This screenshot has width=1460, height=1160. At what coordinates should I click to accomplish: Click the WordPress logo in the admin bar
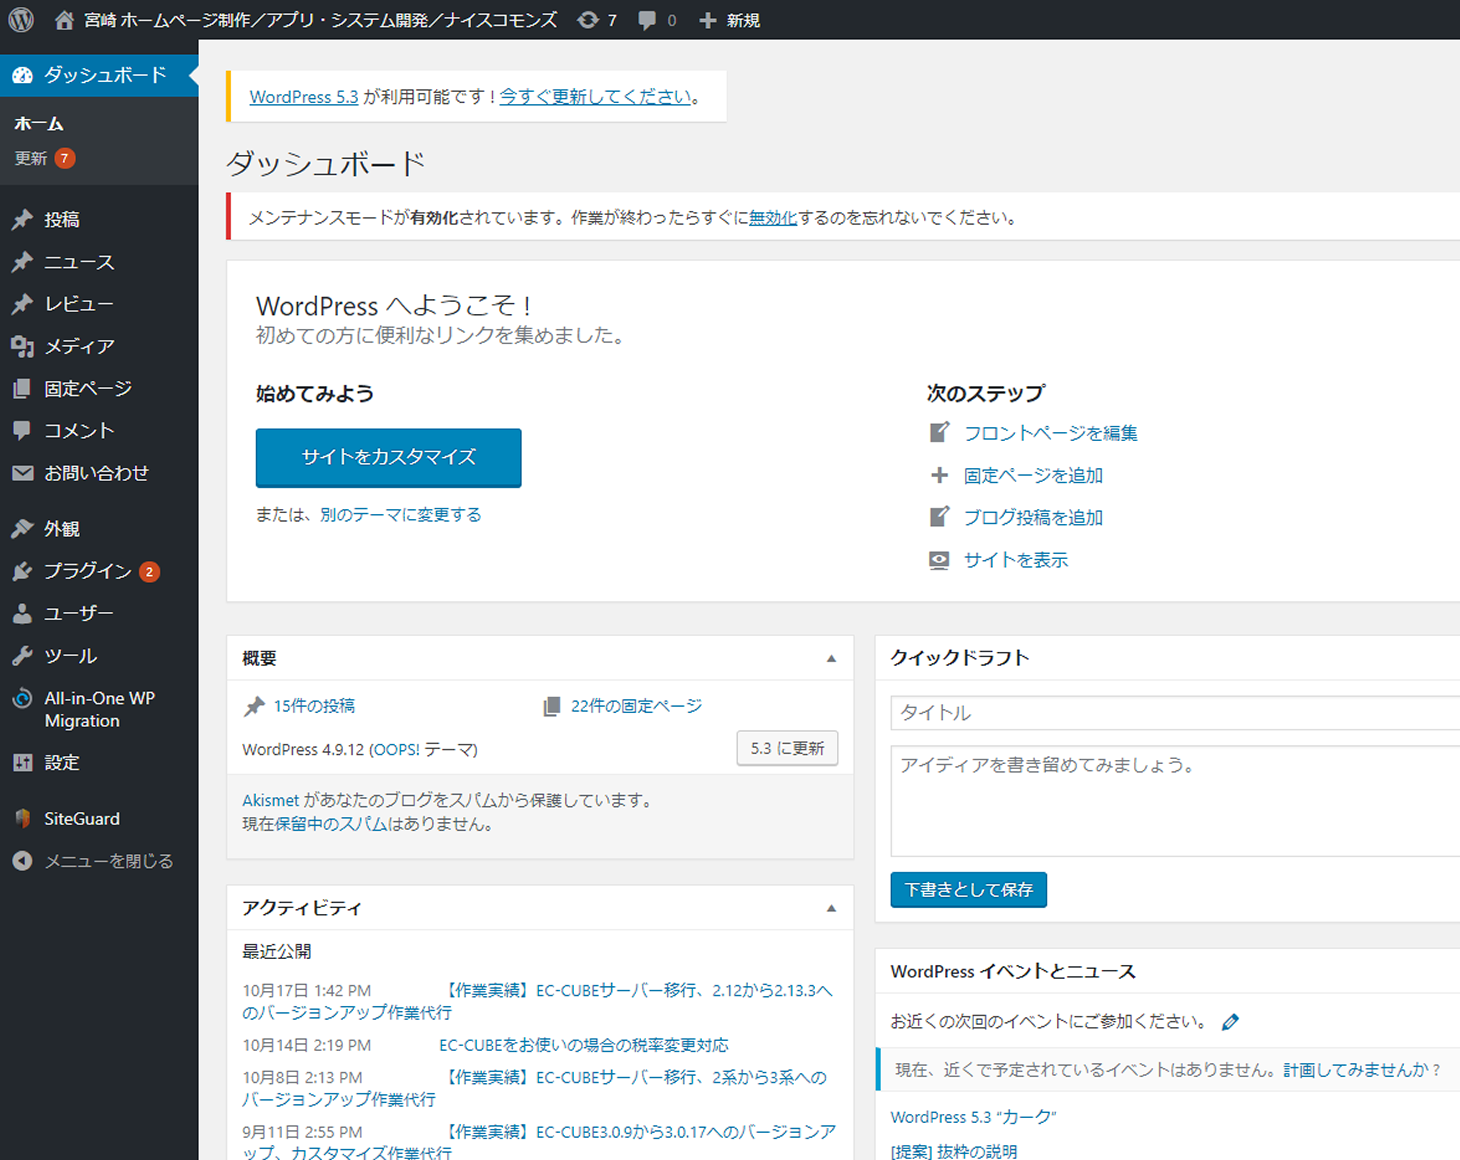[x=21, y=19]
